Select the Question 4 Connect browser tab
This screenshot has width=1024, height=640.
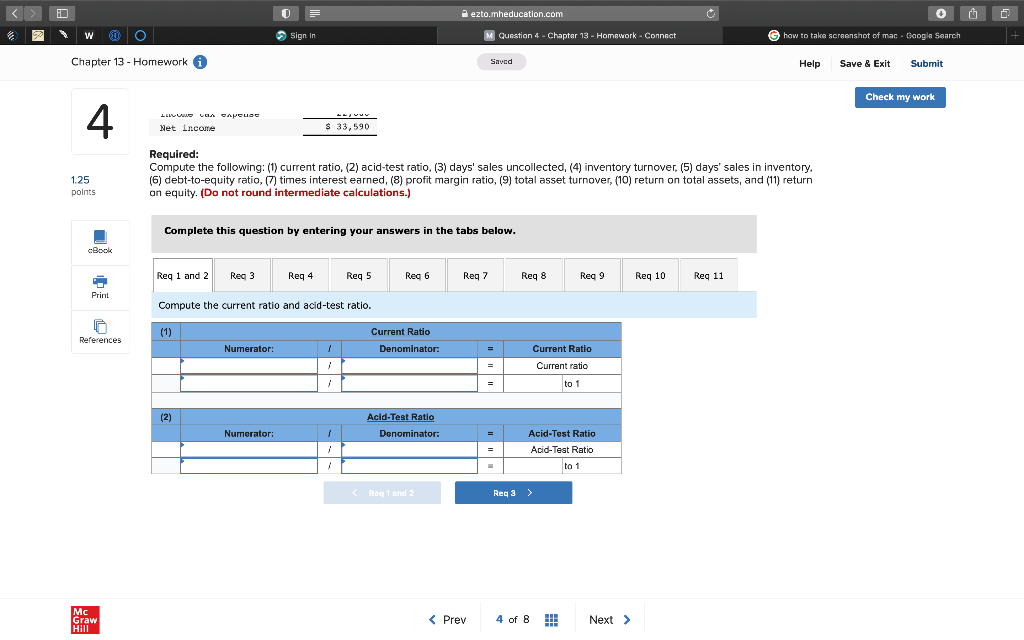[580, 35]
